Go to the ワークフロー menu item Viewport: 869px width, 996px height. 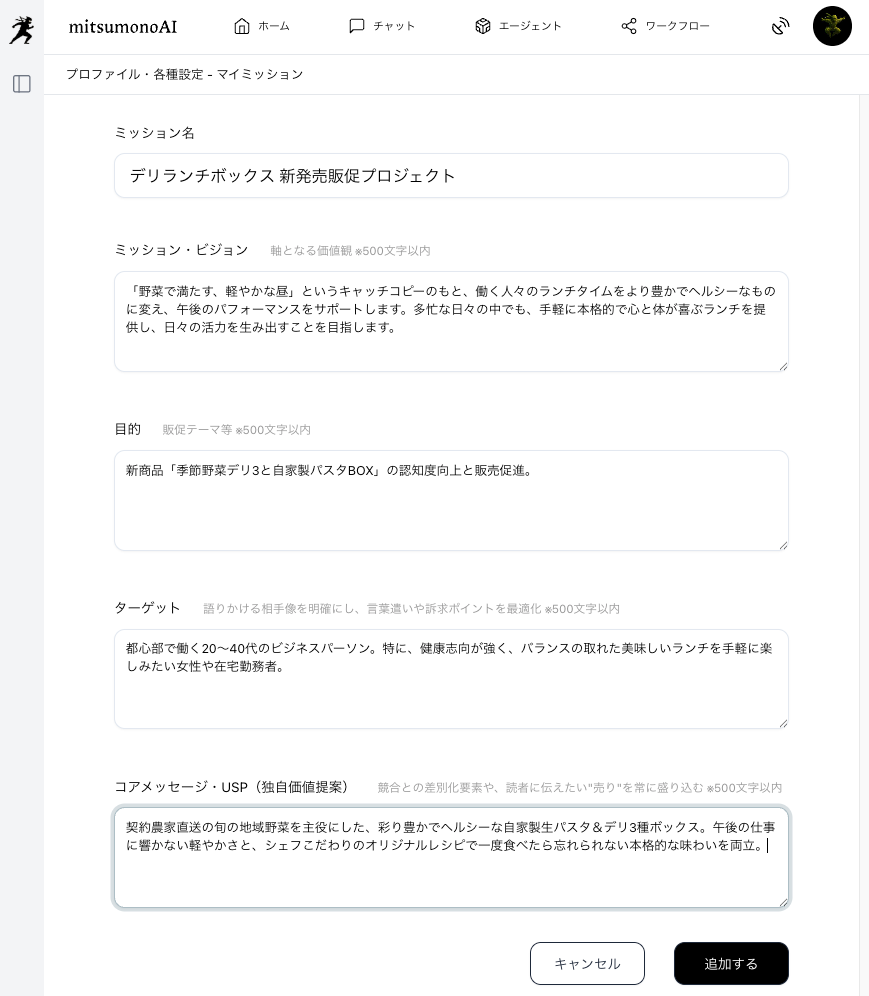pyautogui.click(x=677, y=26)
